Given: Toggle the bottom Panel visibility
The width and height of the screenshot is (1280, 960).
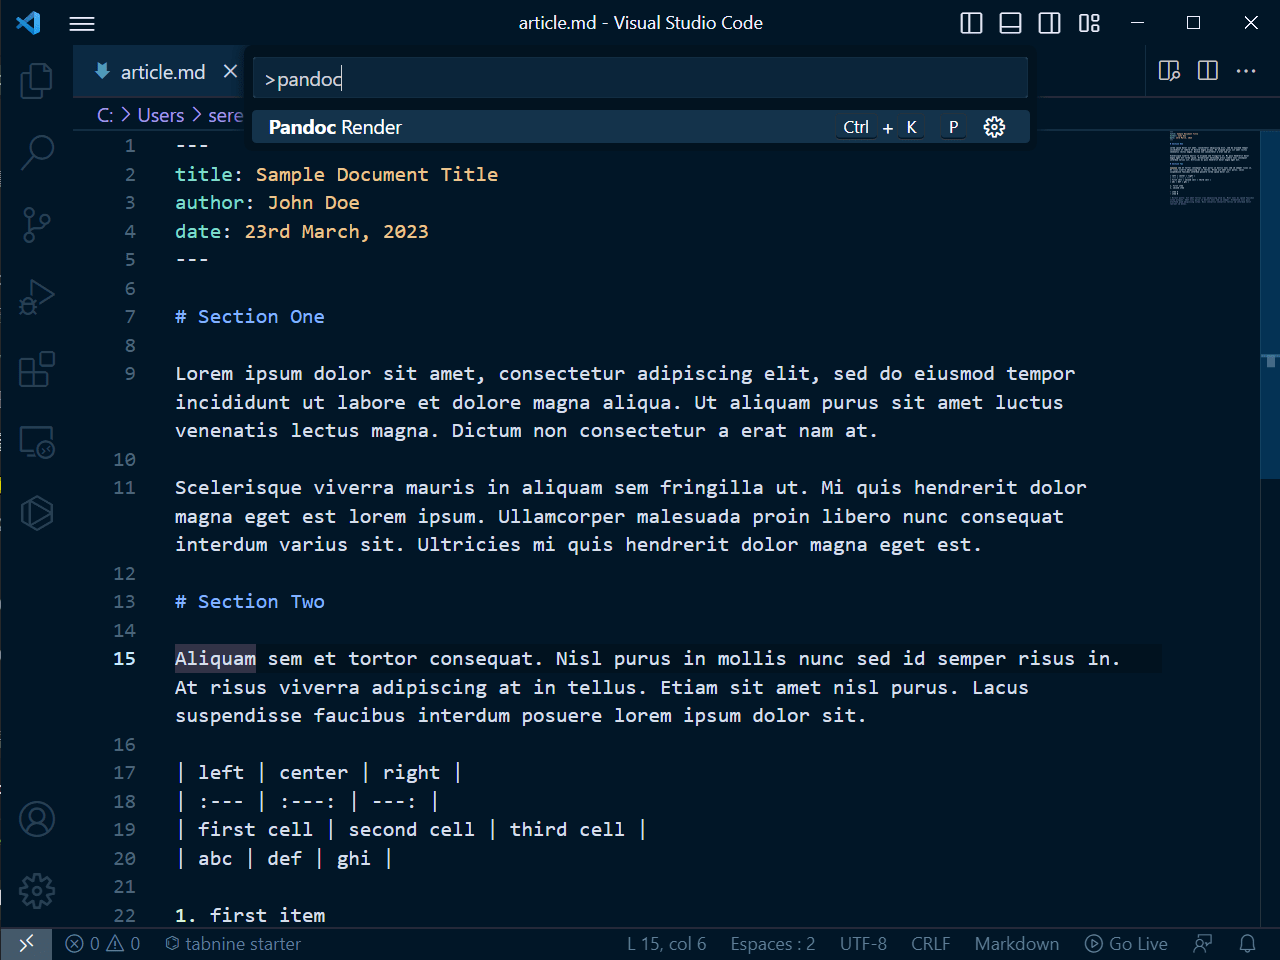Looking at the screenshot, I should [1010, 22].
